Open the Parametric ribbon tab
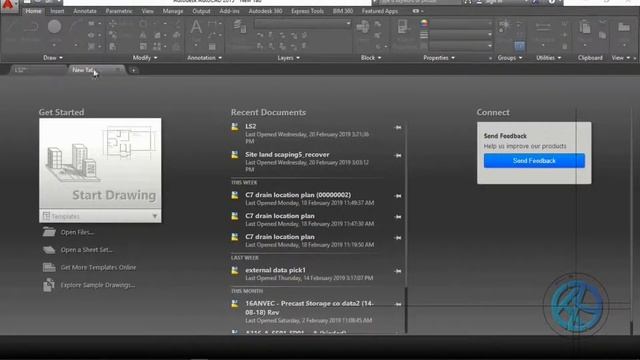The height and width of the screenshot is (360, 640). (x=119, y=11)
